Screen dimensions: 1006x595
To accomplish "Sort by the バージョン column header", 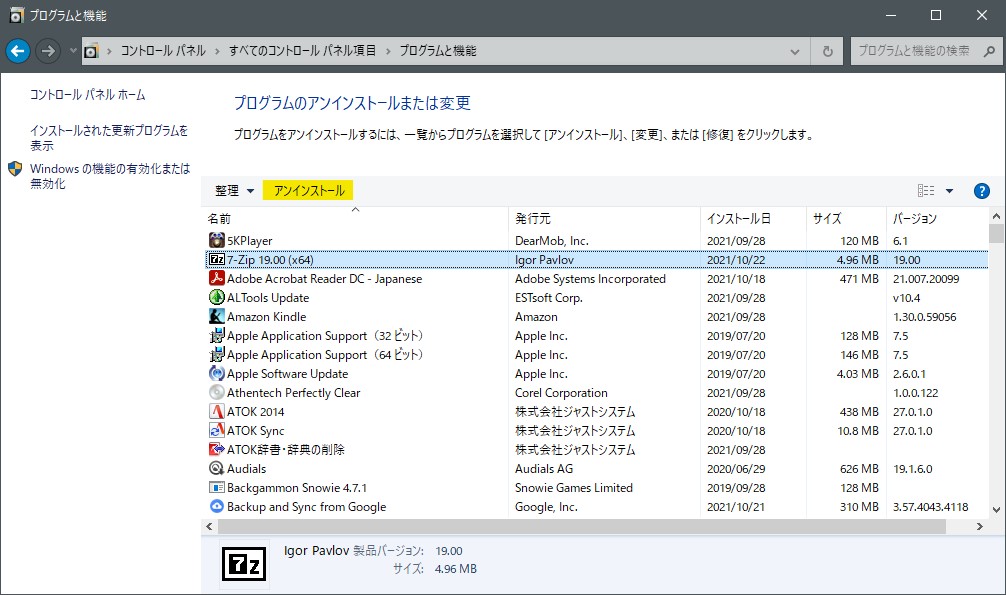I will point(937,218).
